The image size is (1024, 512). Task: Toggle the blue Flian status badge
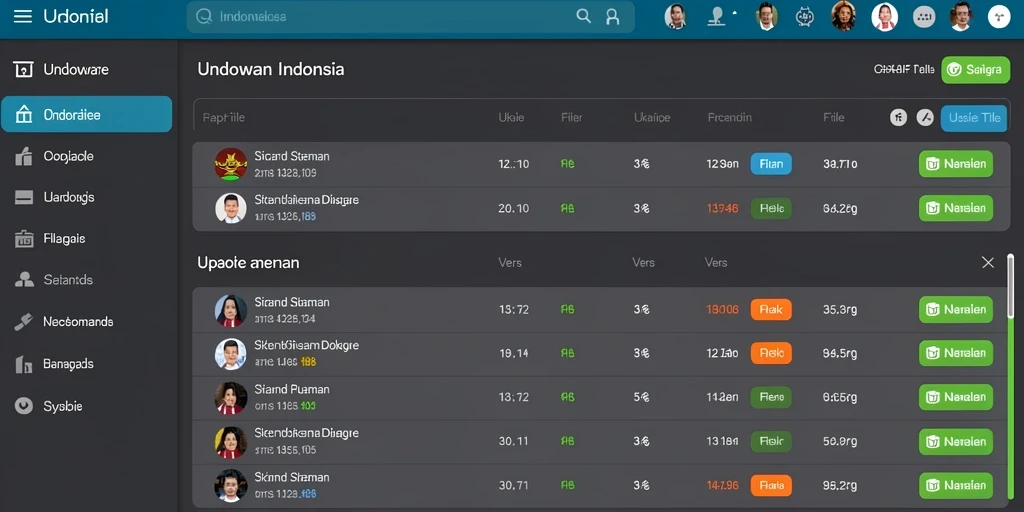[771, 164]
